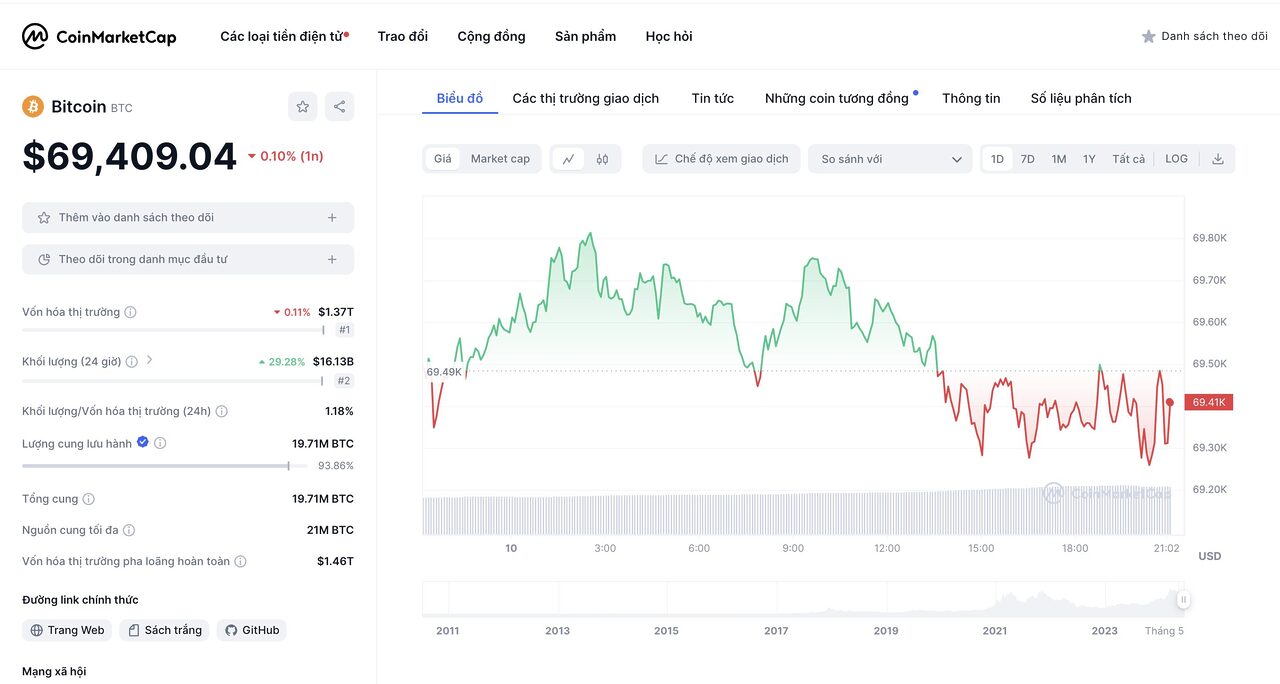The image size is (1280, 684).
Task: Select the 1D time range
Action: (997, 159)
